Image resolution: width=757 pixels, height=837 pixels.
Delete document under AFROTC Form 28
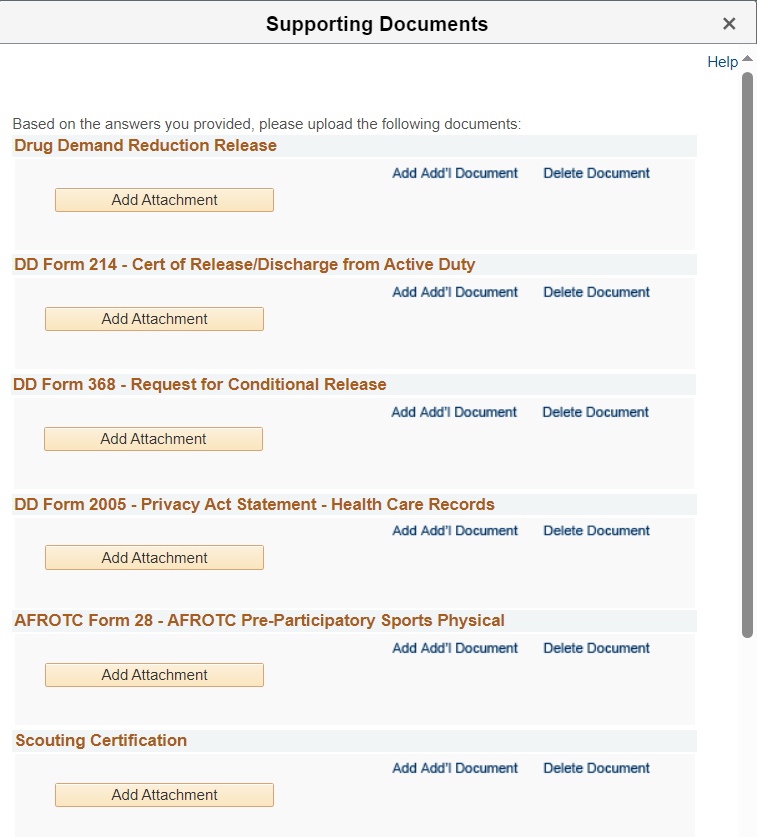[596, 648]
